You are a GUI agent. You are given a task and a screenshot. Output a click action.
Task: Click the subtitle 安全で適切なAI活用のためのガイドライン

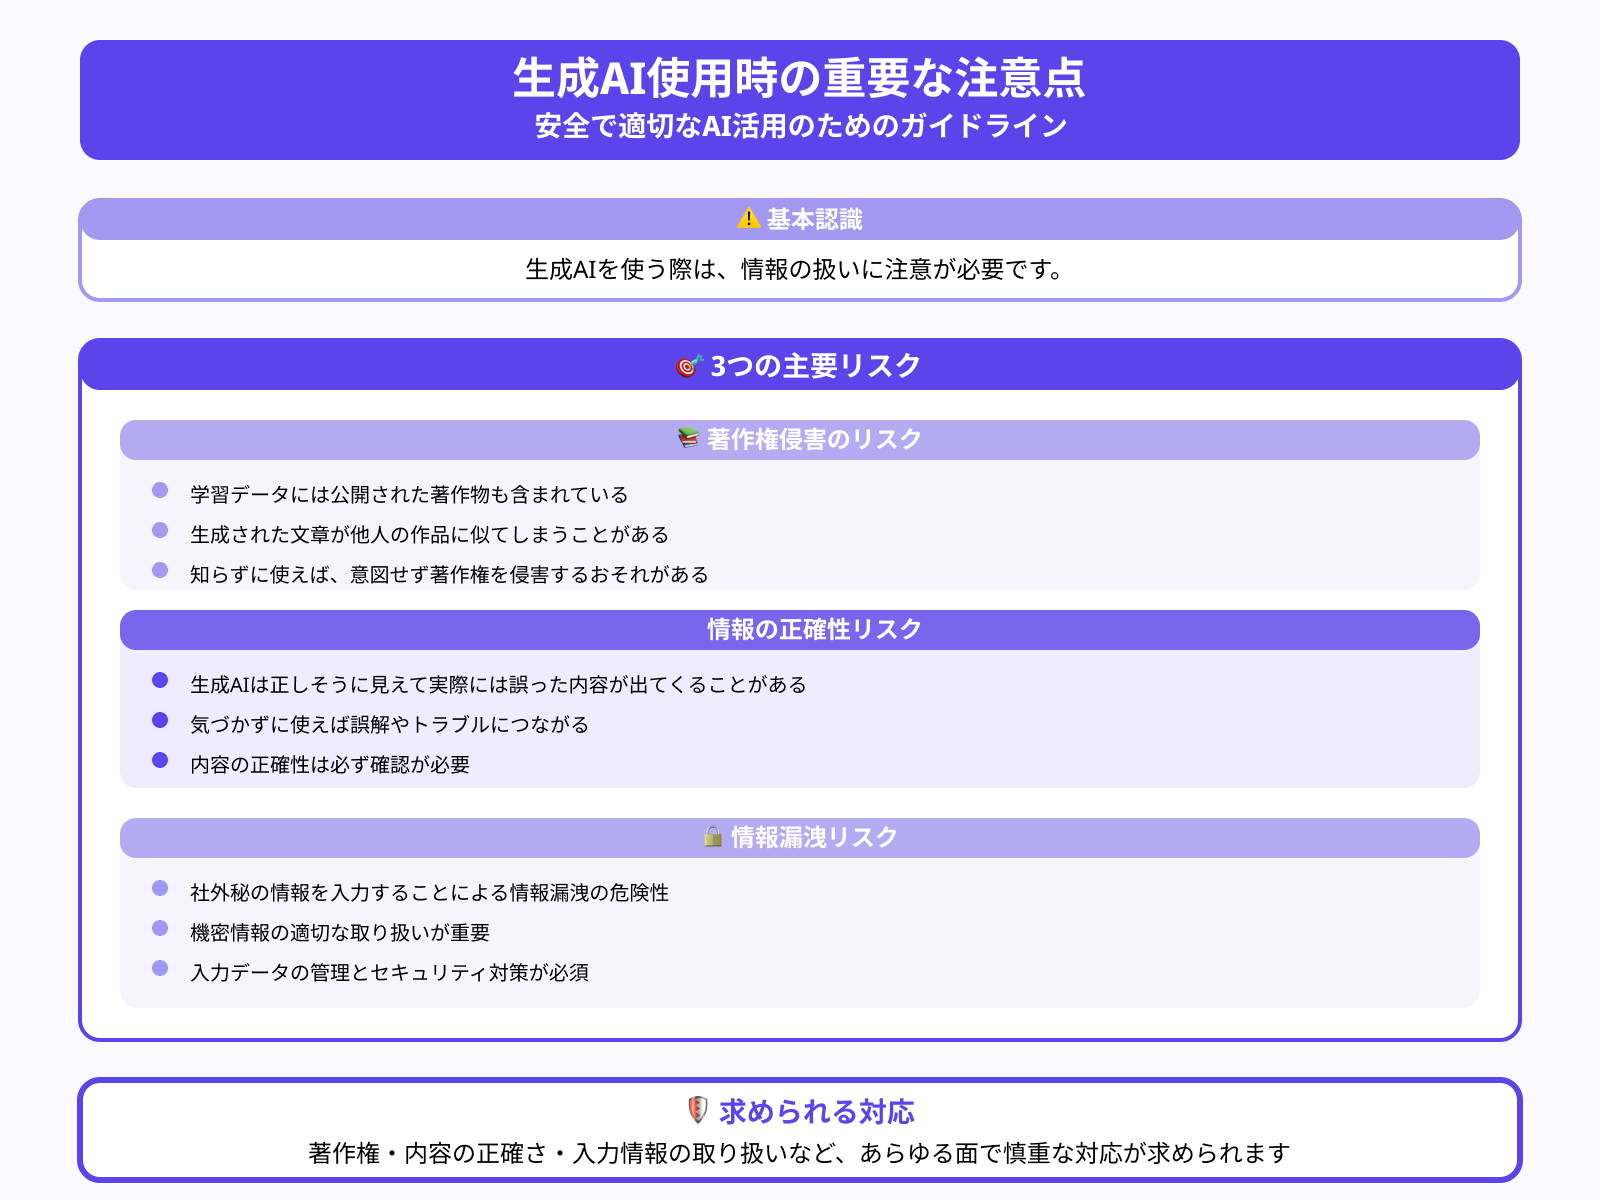801,126
